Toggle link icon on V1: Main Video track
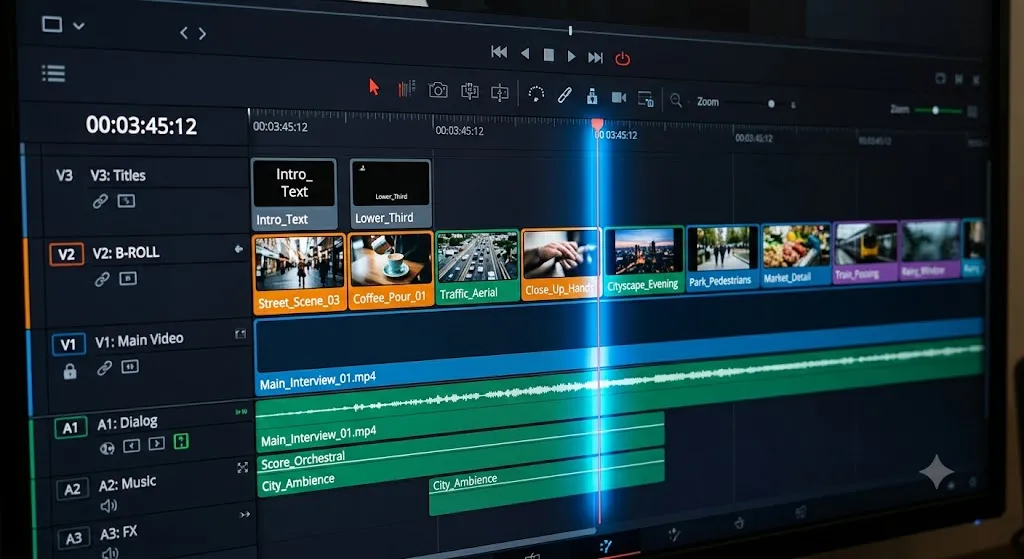The width and height of the screenshot is (1024, 559). tap(104, 368)
